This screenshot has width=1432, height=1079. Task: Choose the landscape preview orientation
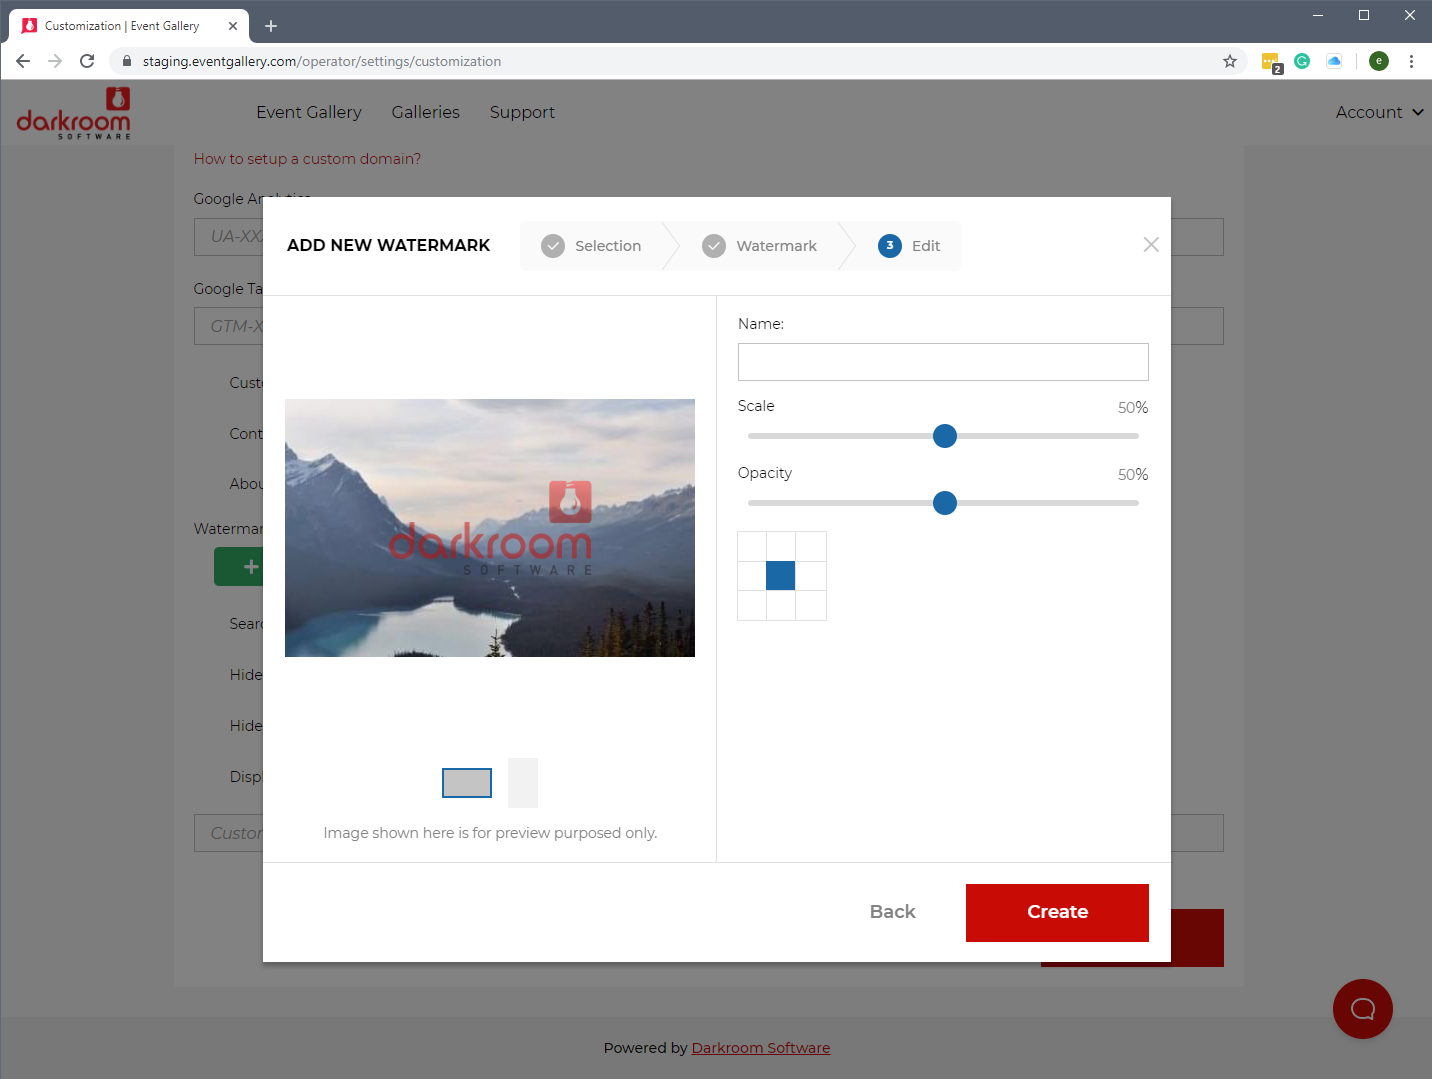click(467, 783)
